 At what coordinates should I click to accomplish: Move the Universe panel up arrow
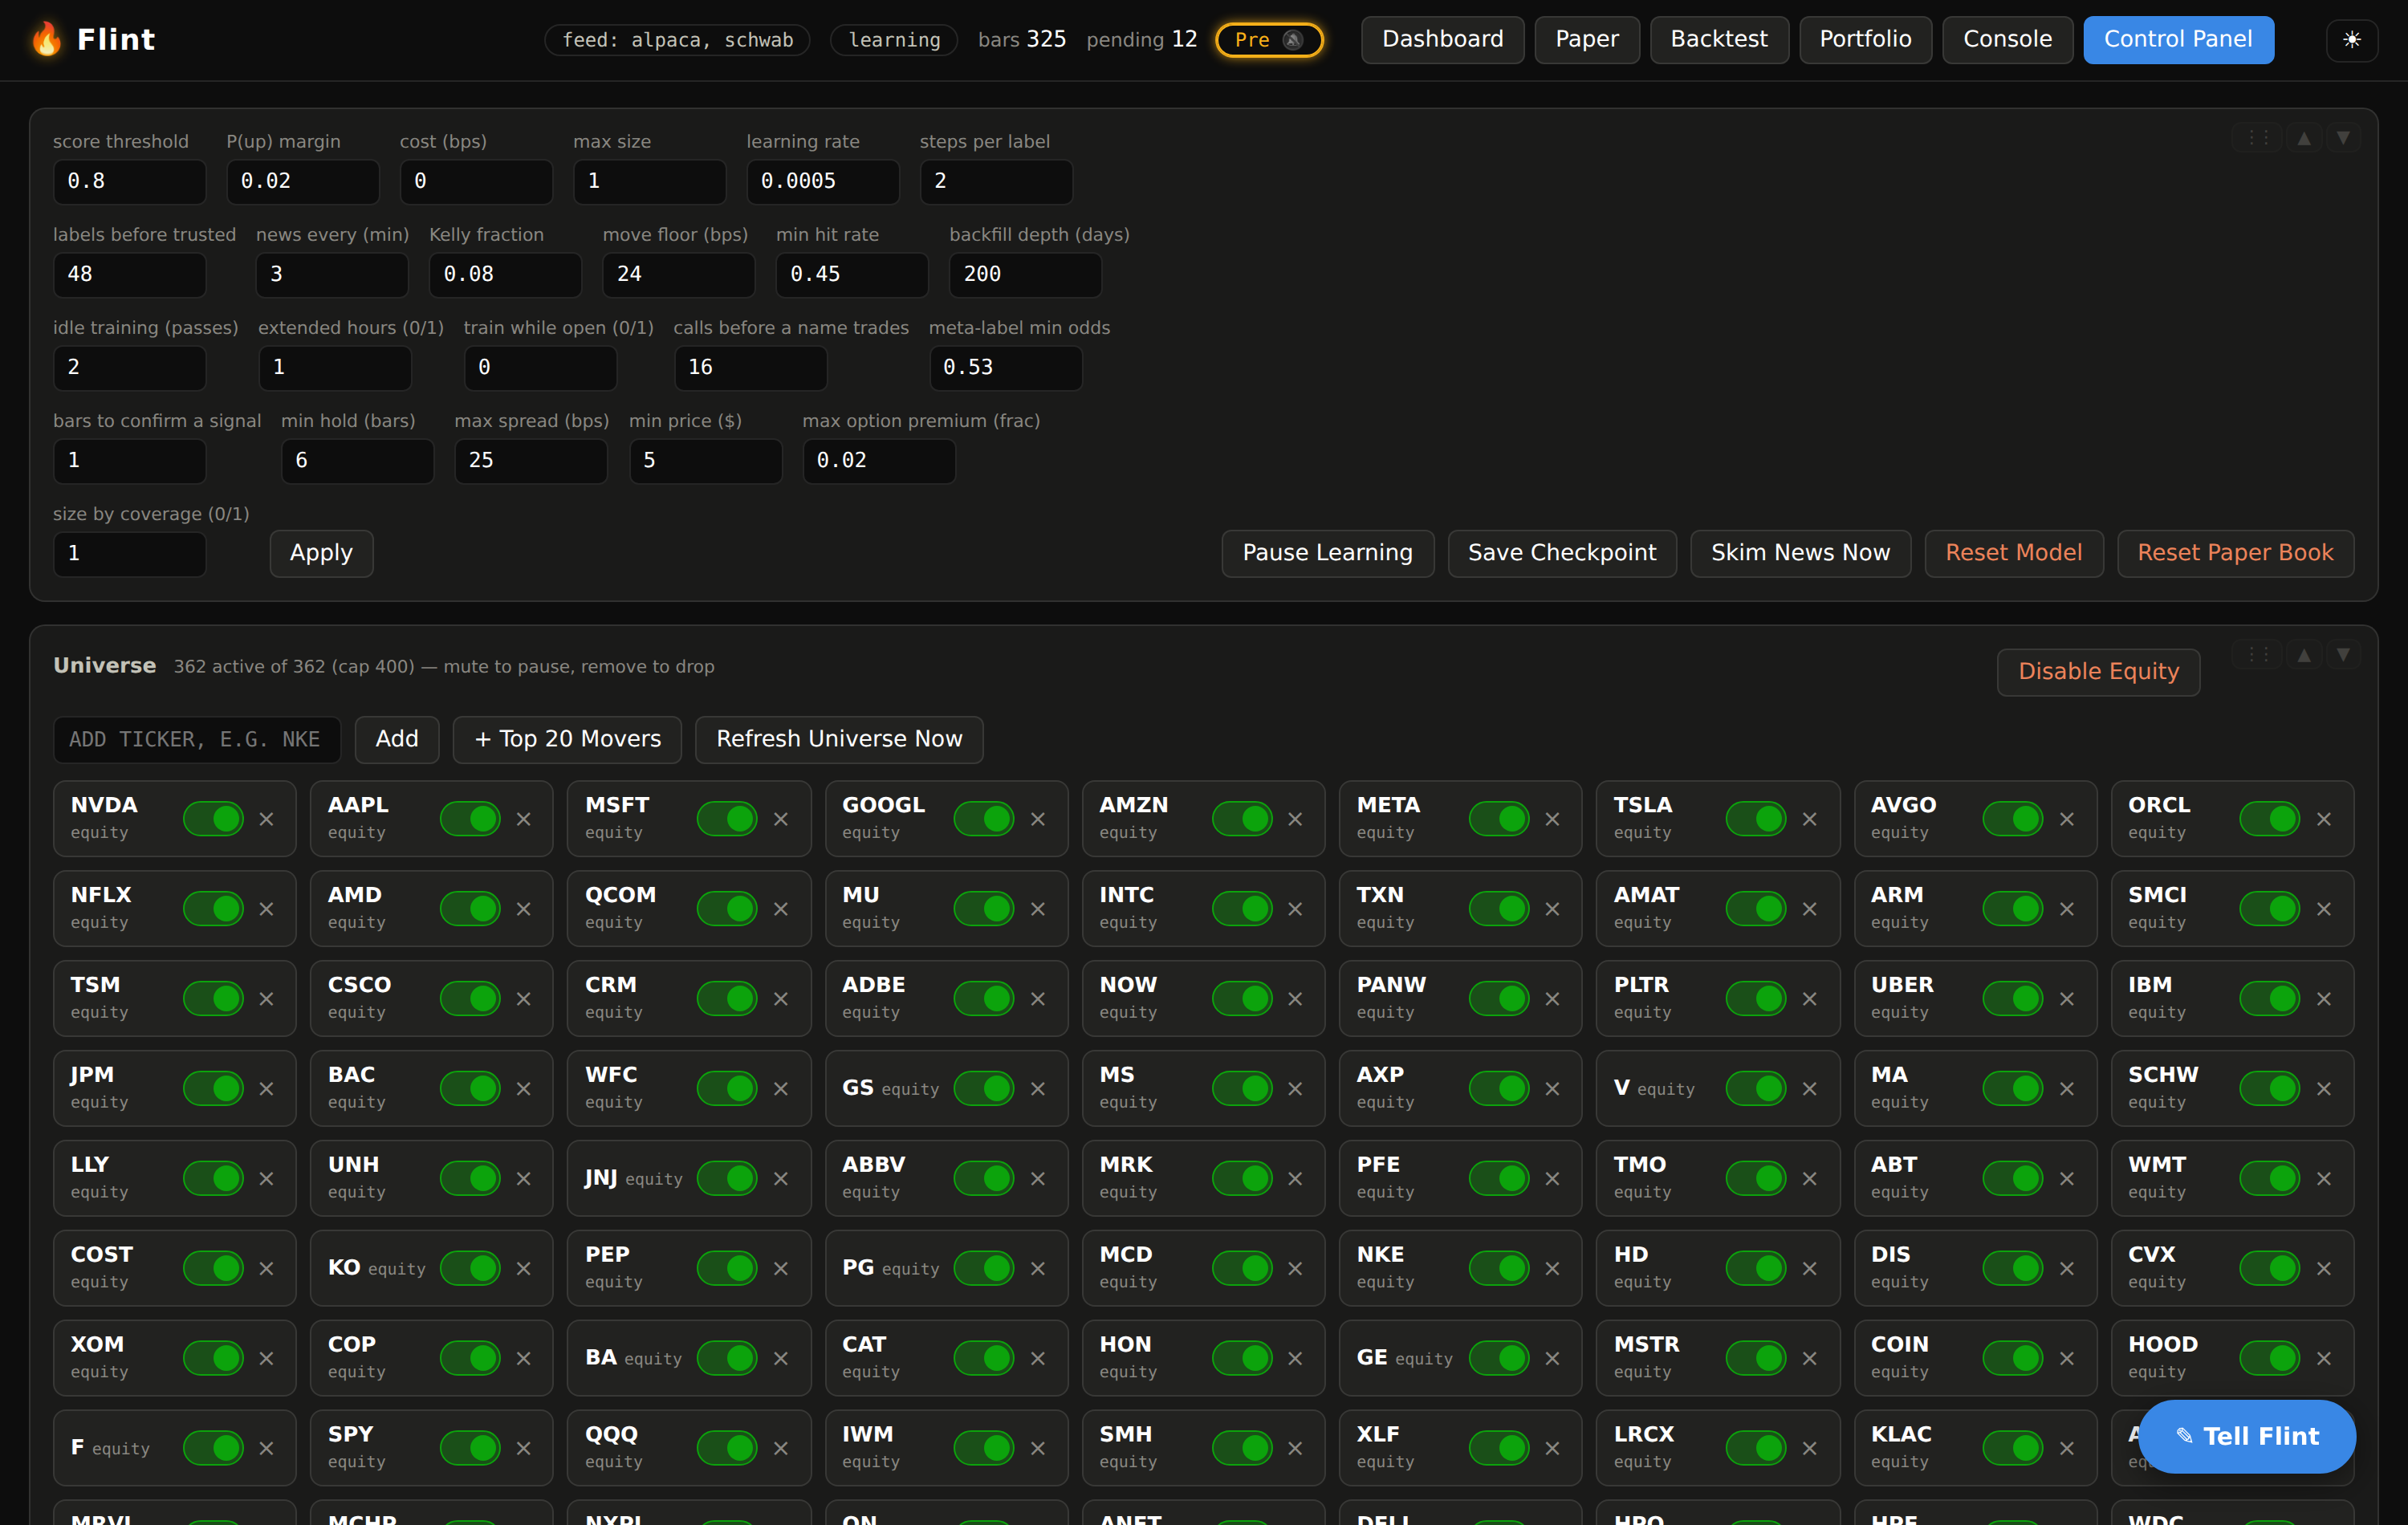click(x=2303, y=655)
